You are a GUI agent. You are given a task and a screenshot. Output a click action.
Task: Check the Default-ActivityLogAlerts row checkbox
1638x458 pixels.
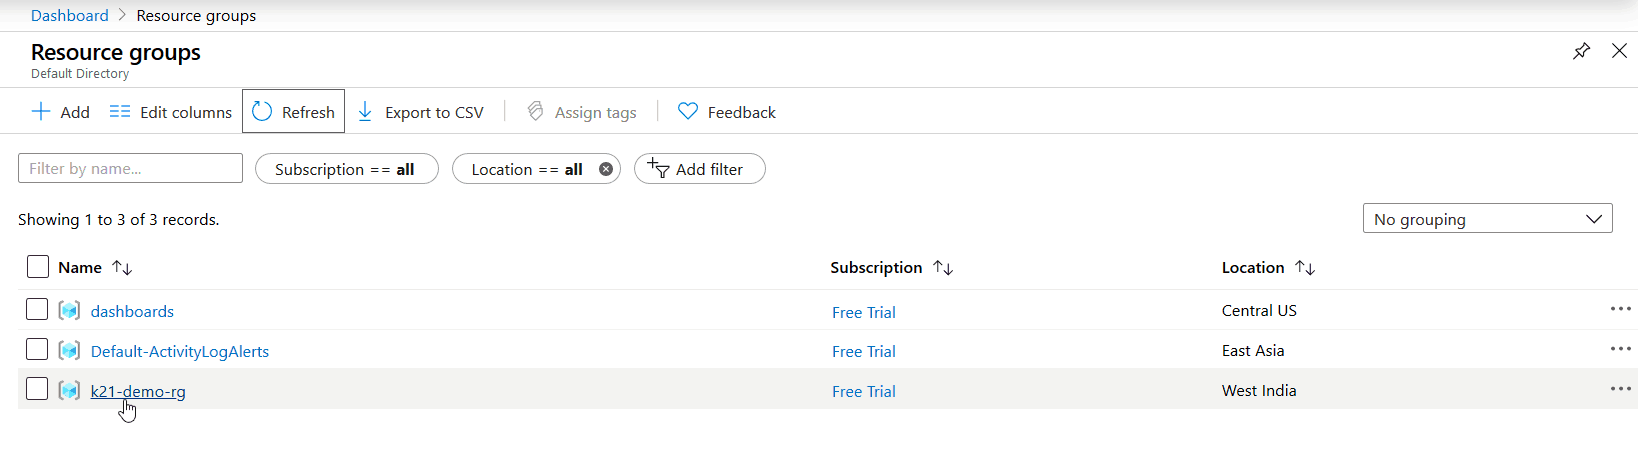pos(37,349)
